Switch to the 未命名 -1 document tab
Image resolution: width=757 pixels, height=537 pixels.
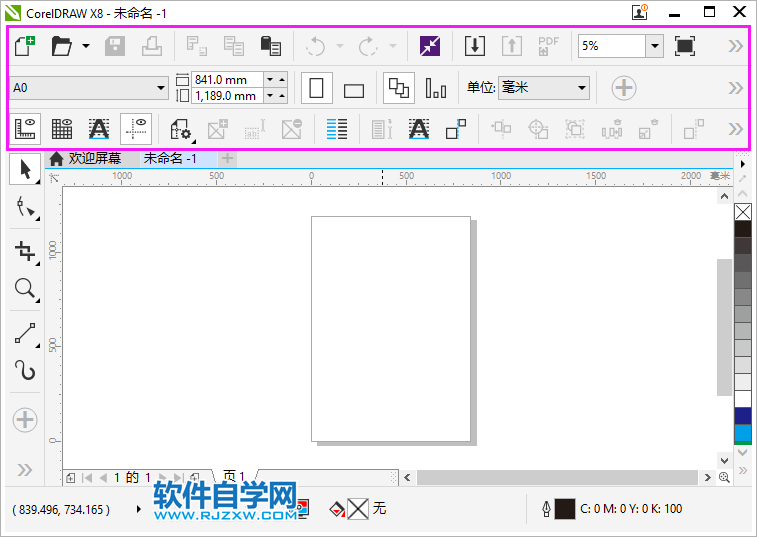point(170,158)
